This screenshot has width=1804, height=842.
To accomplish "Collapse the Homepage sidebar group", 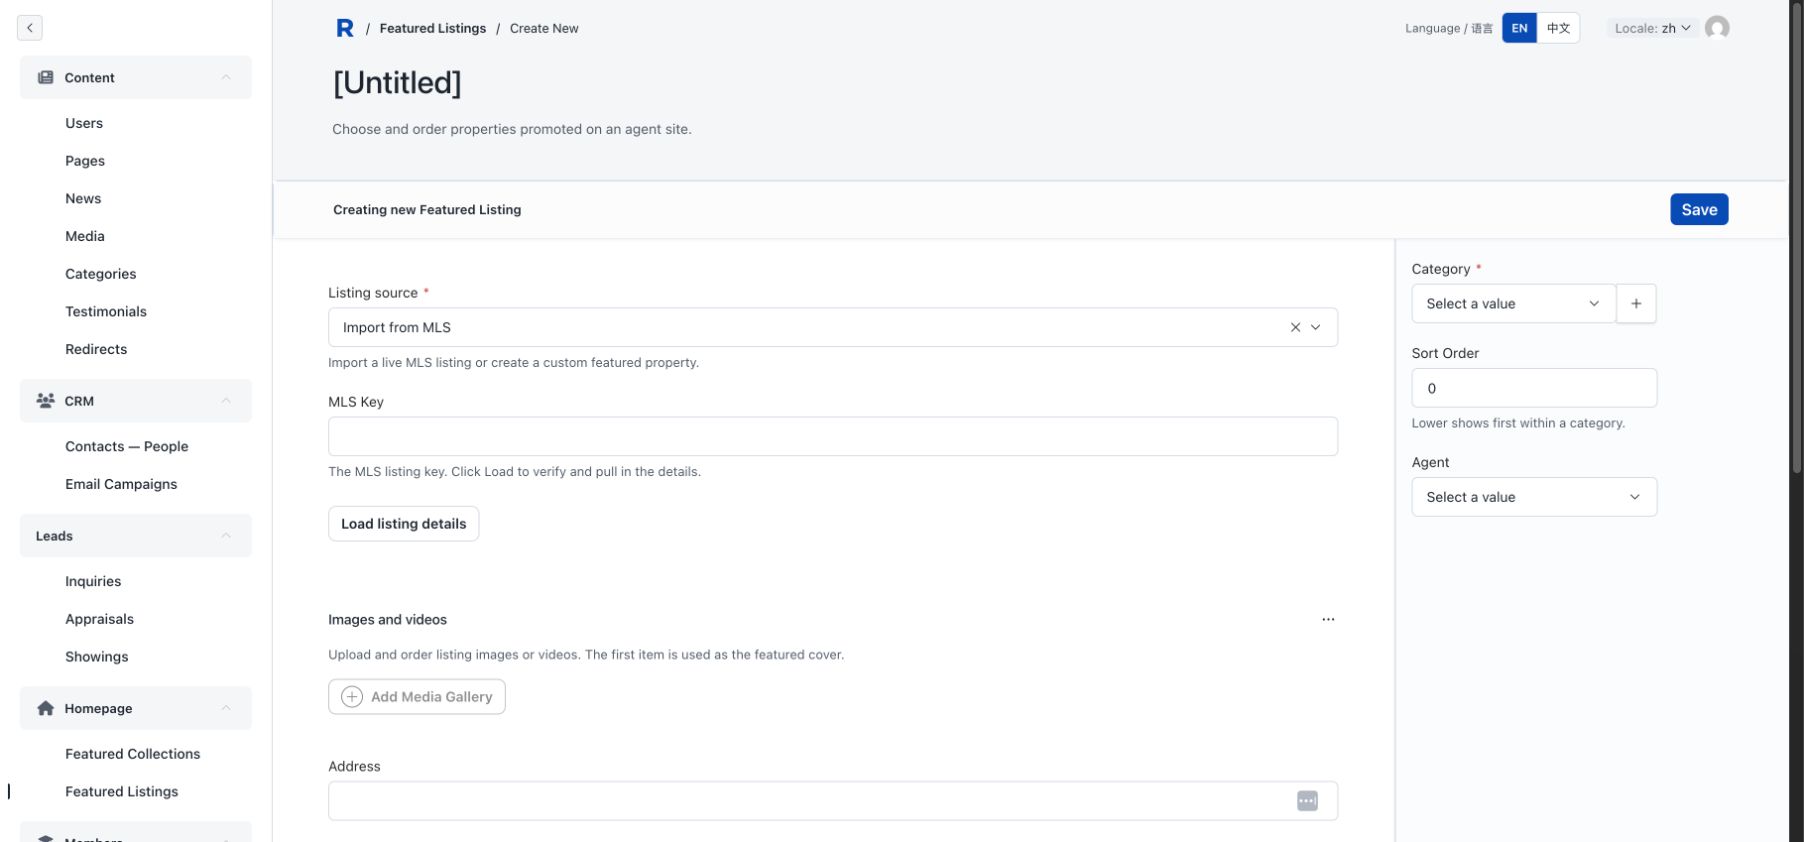I will [226, 708].
